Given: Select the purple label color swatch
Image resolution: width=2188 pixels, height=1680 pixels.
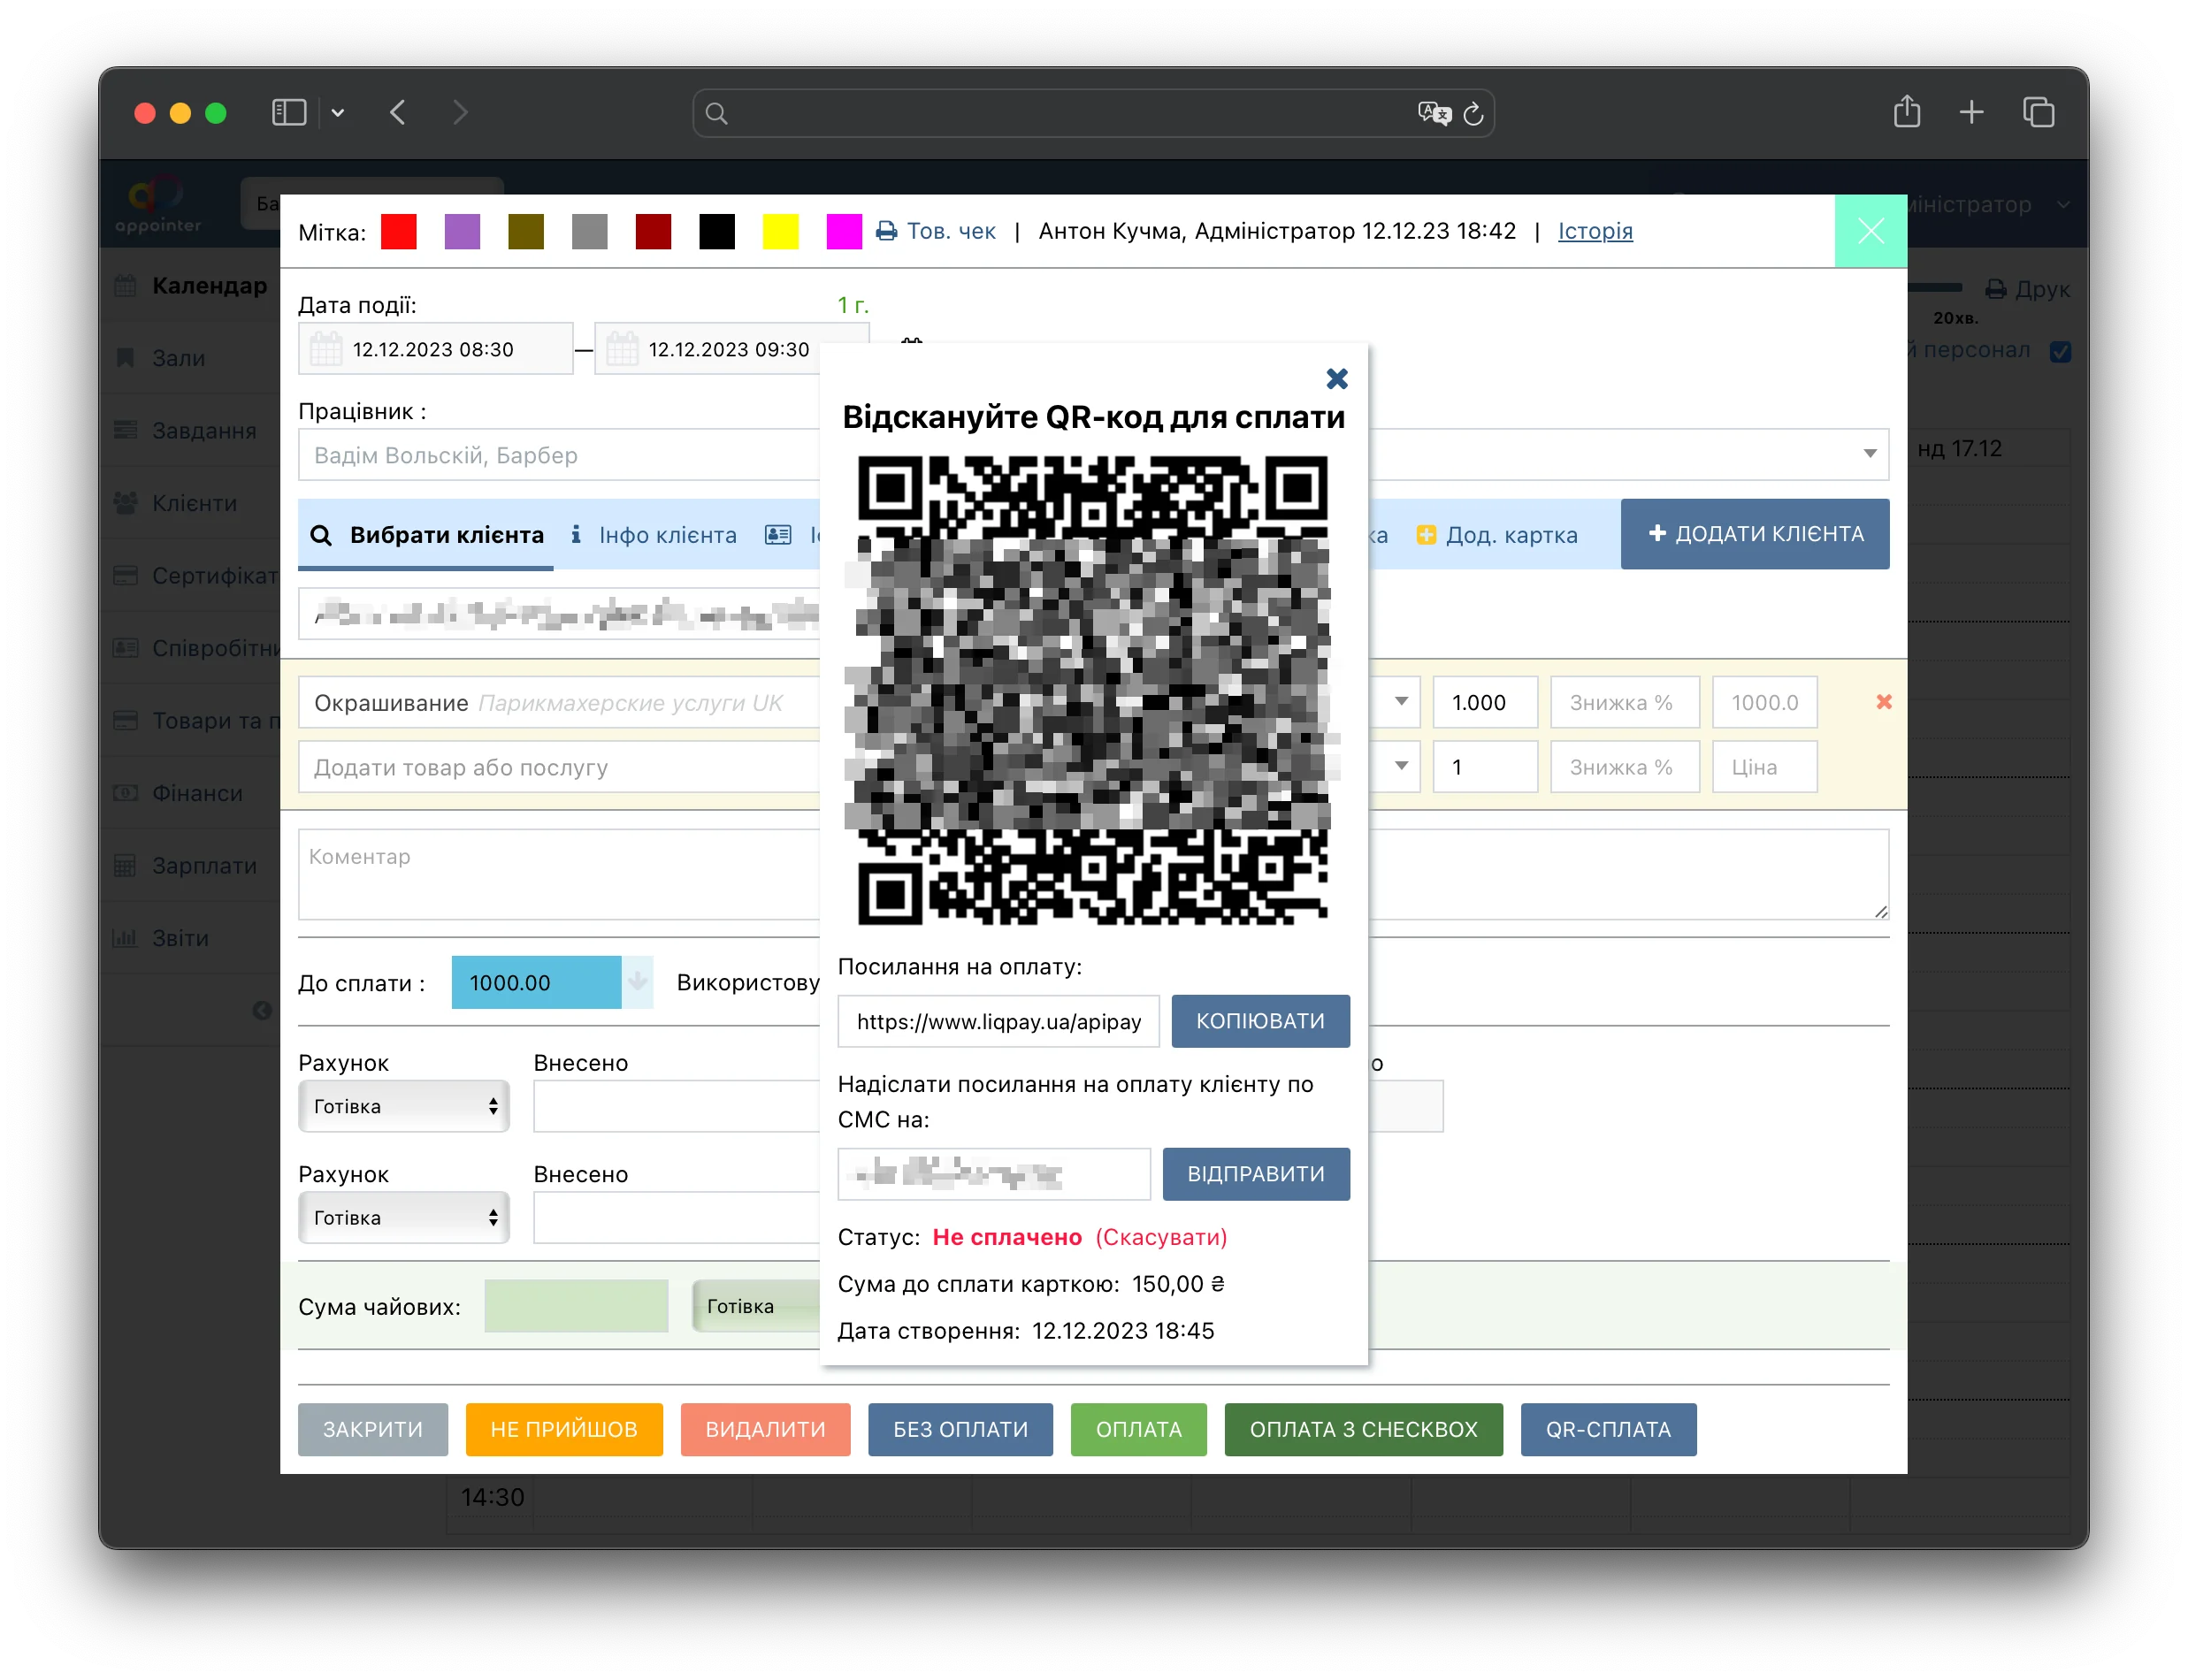Looking at the screenshot, I should tap(462, 232).
